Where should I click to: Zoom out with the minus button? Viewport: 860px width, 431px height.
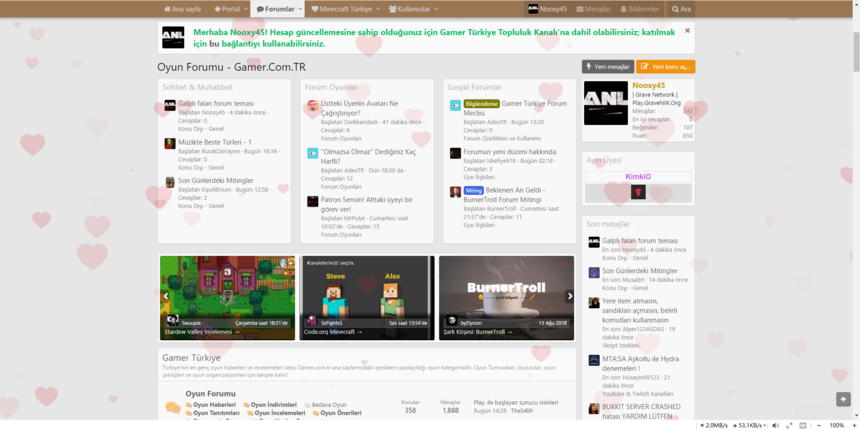point(819,426)
